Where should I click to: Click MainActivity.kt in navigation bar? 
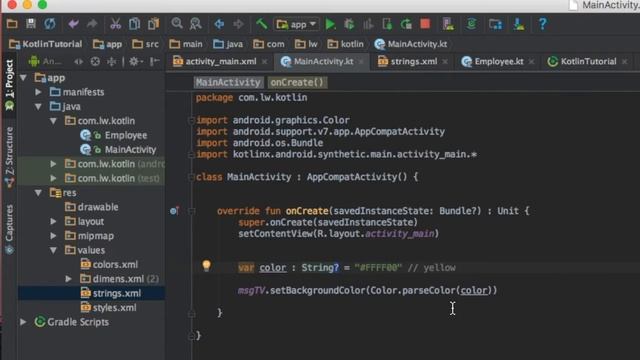411,44
